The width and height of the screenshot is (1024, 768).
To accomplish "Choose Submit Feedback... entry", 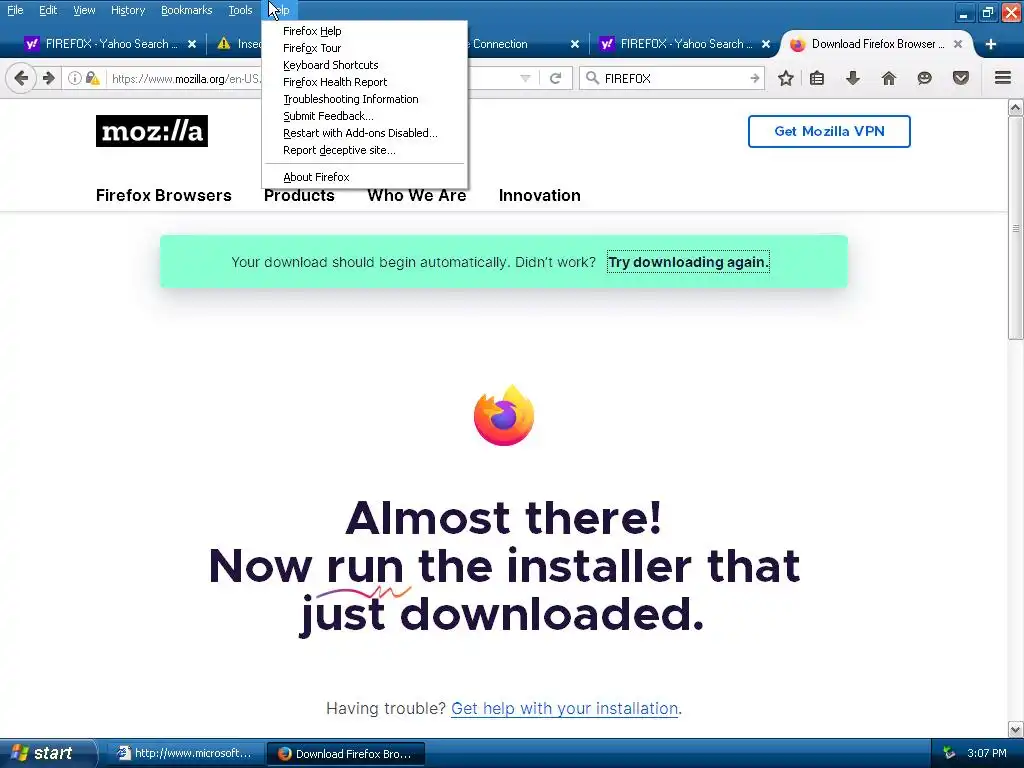I will coord(364,116).
